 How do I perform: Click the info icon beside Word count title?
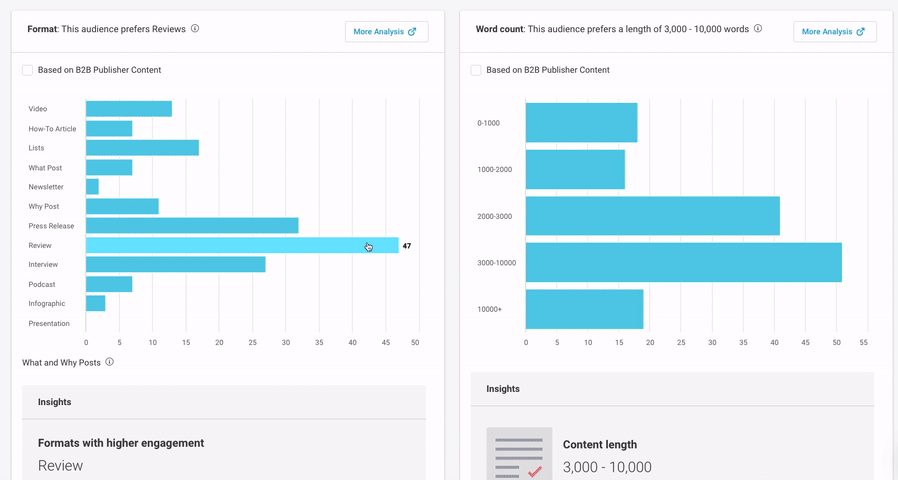[758, 29]
